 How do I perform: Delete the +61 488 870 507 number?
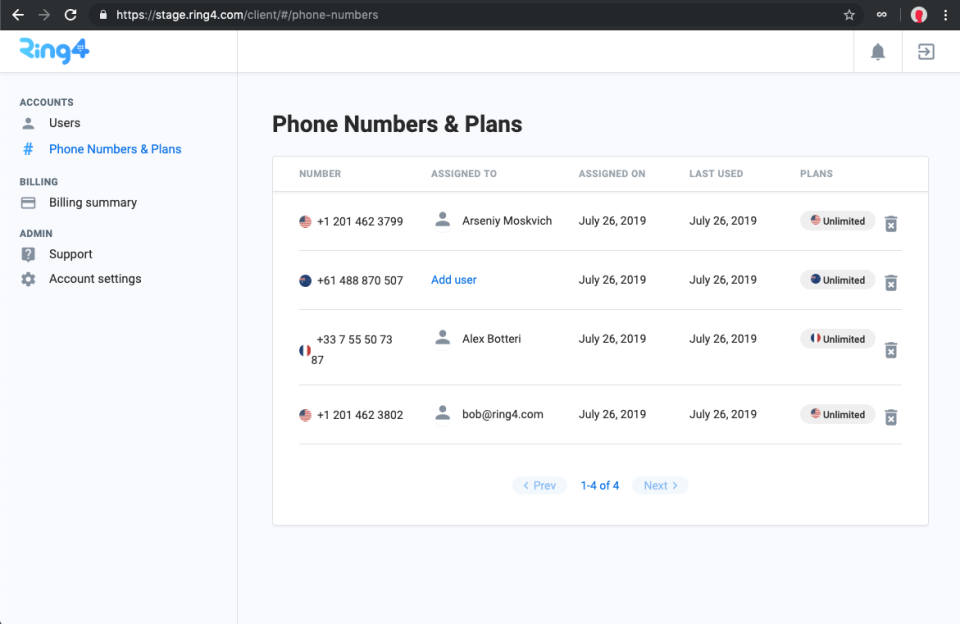pyautogui.click(x=891, y=283)
